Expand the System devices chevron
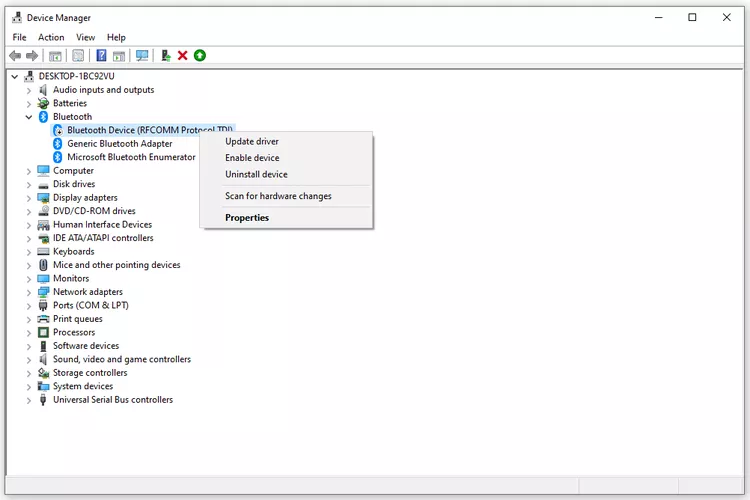This screenshot has height=500, width=750. coord(29,387)
